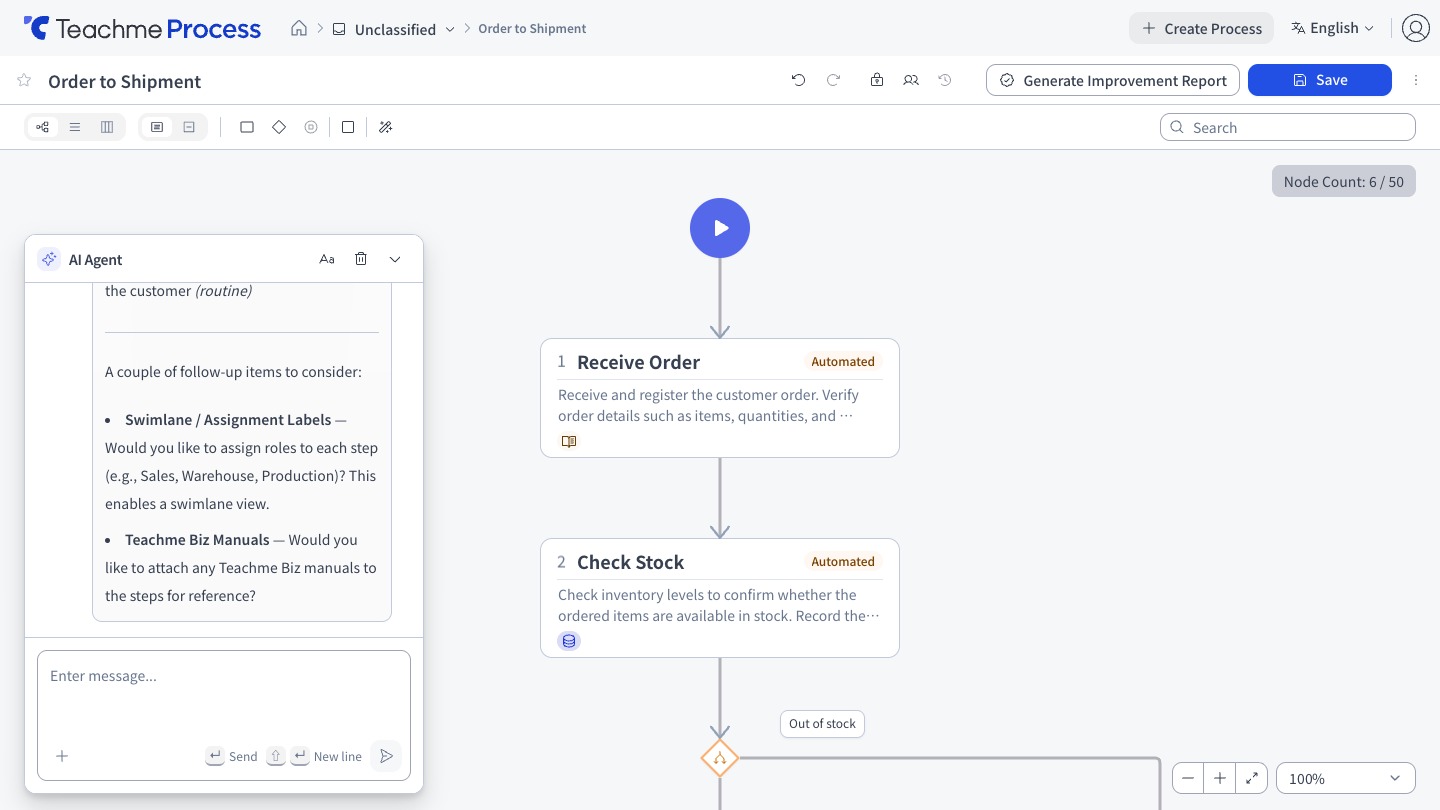Change AI Agent text size (Aa)
The image size is (1440, 810).
tap(327, 259)
